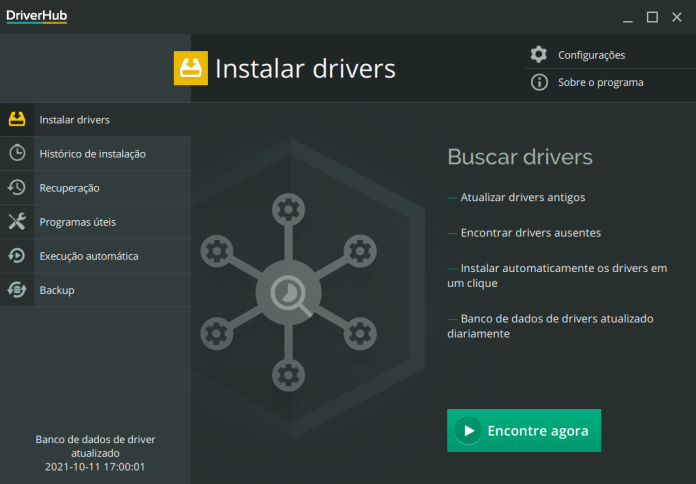Click 'Banco de dados de driver atualizado' status

[95, 446]
